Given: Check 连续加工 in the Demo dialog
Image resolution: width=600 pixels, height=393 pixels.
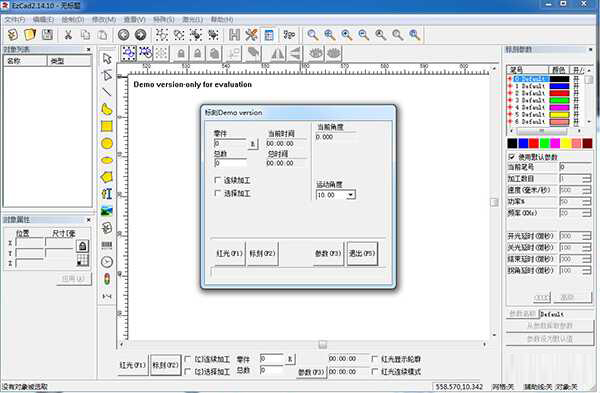Looking at the screenshot, I should pyautogui.click(x=218, y=180).
